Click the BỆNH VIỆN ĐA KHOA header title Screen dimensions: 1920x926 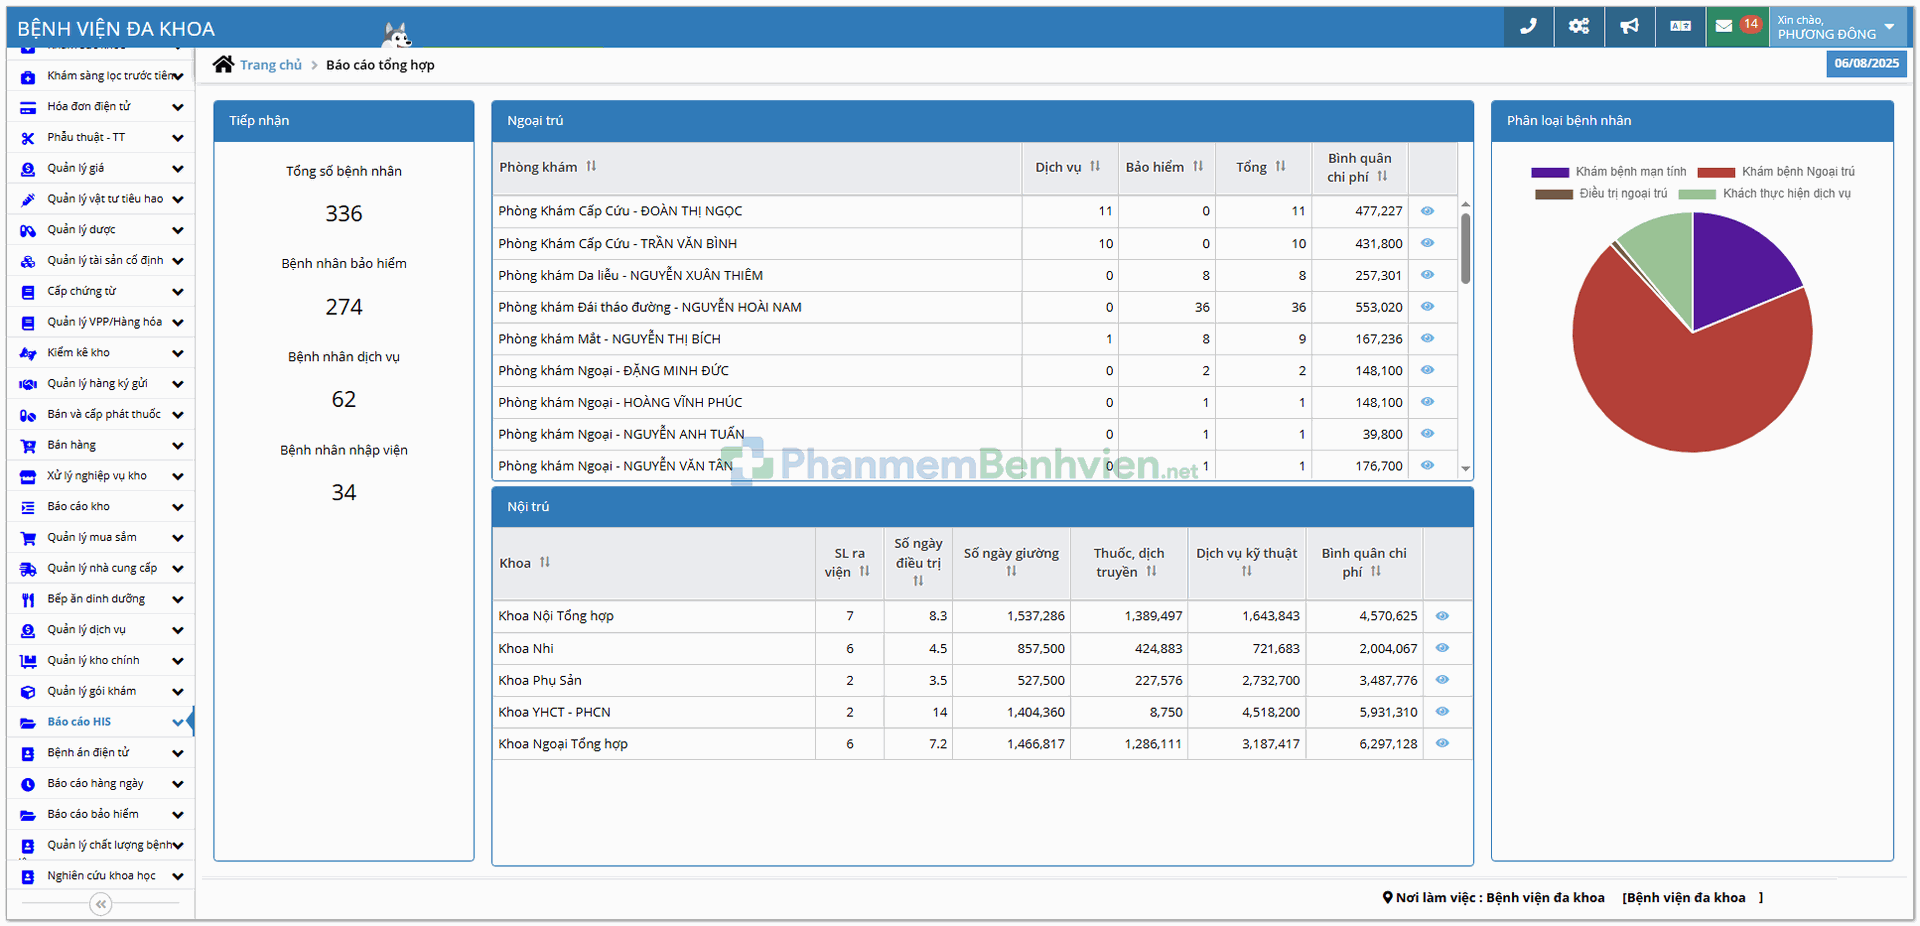point(116,29)
